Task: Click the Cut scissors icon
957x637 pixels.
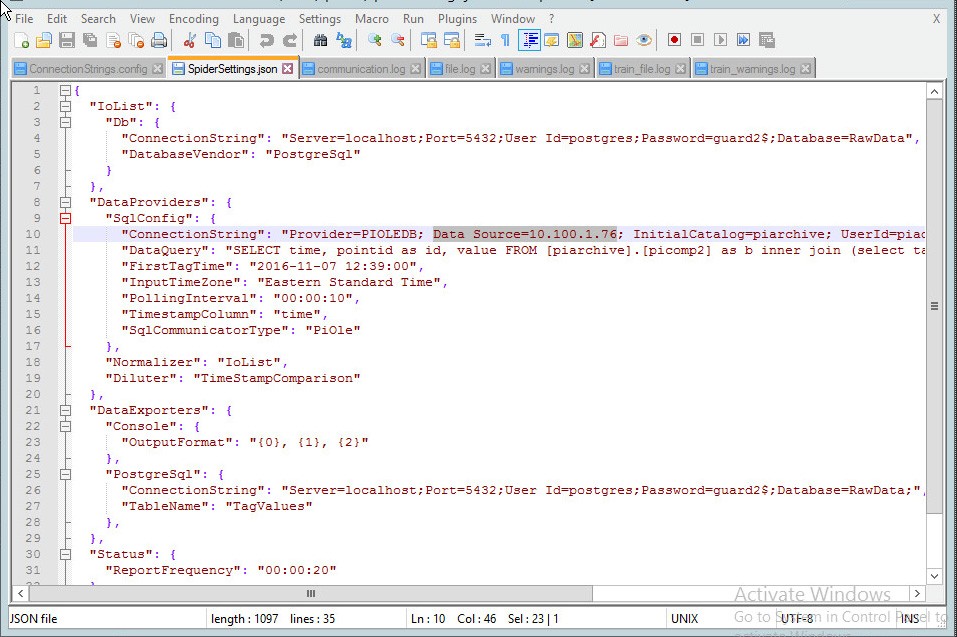Action: 189,40
